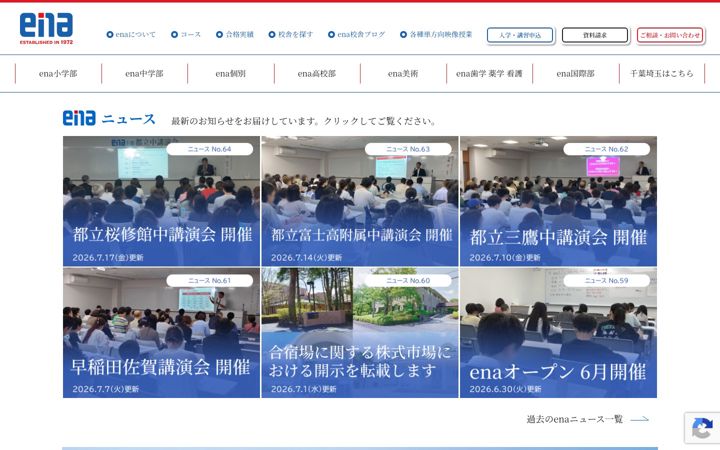720x450 pixels.
Task: Click the date 2026.7.10(金)更新
Action: 505,258
